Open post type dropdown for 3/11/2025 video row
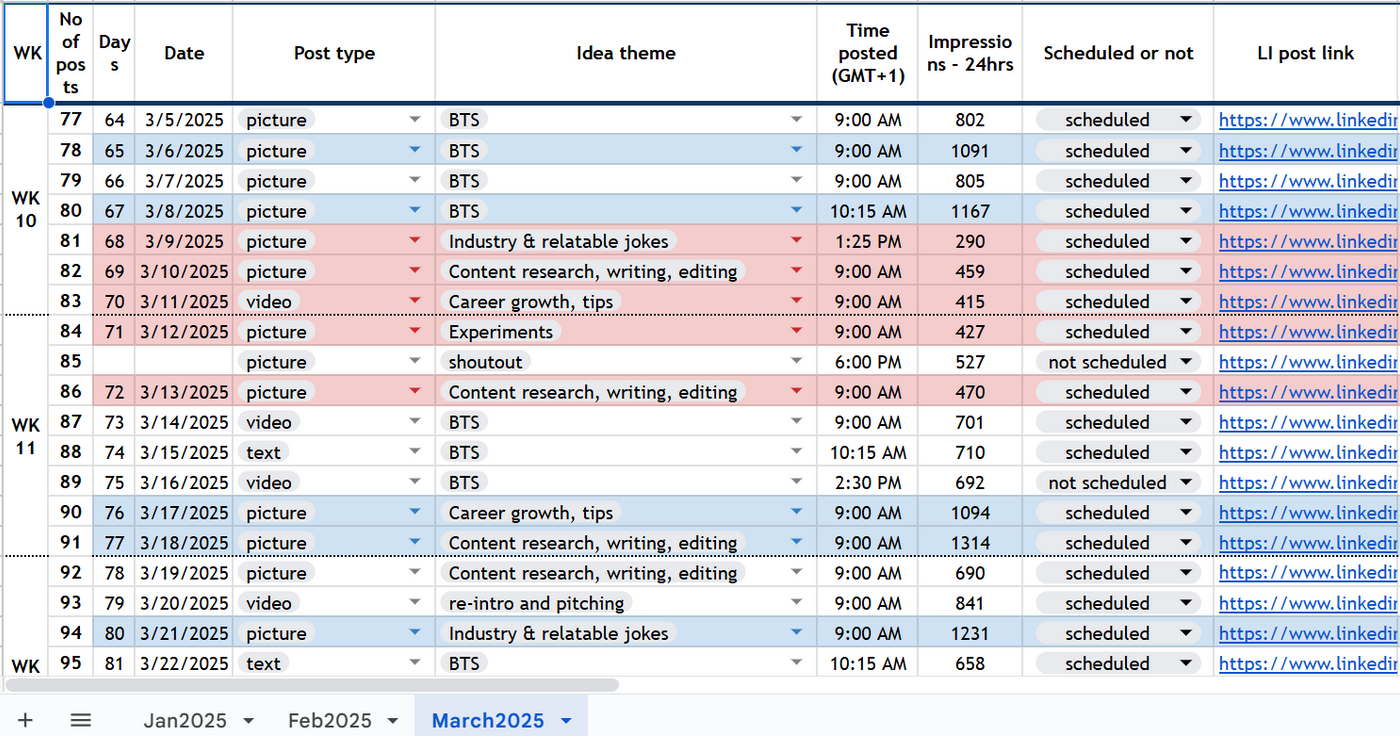 point(415,301)
